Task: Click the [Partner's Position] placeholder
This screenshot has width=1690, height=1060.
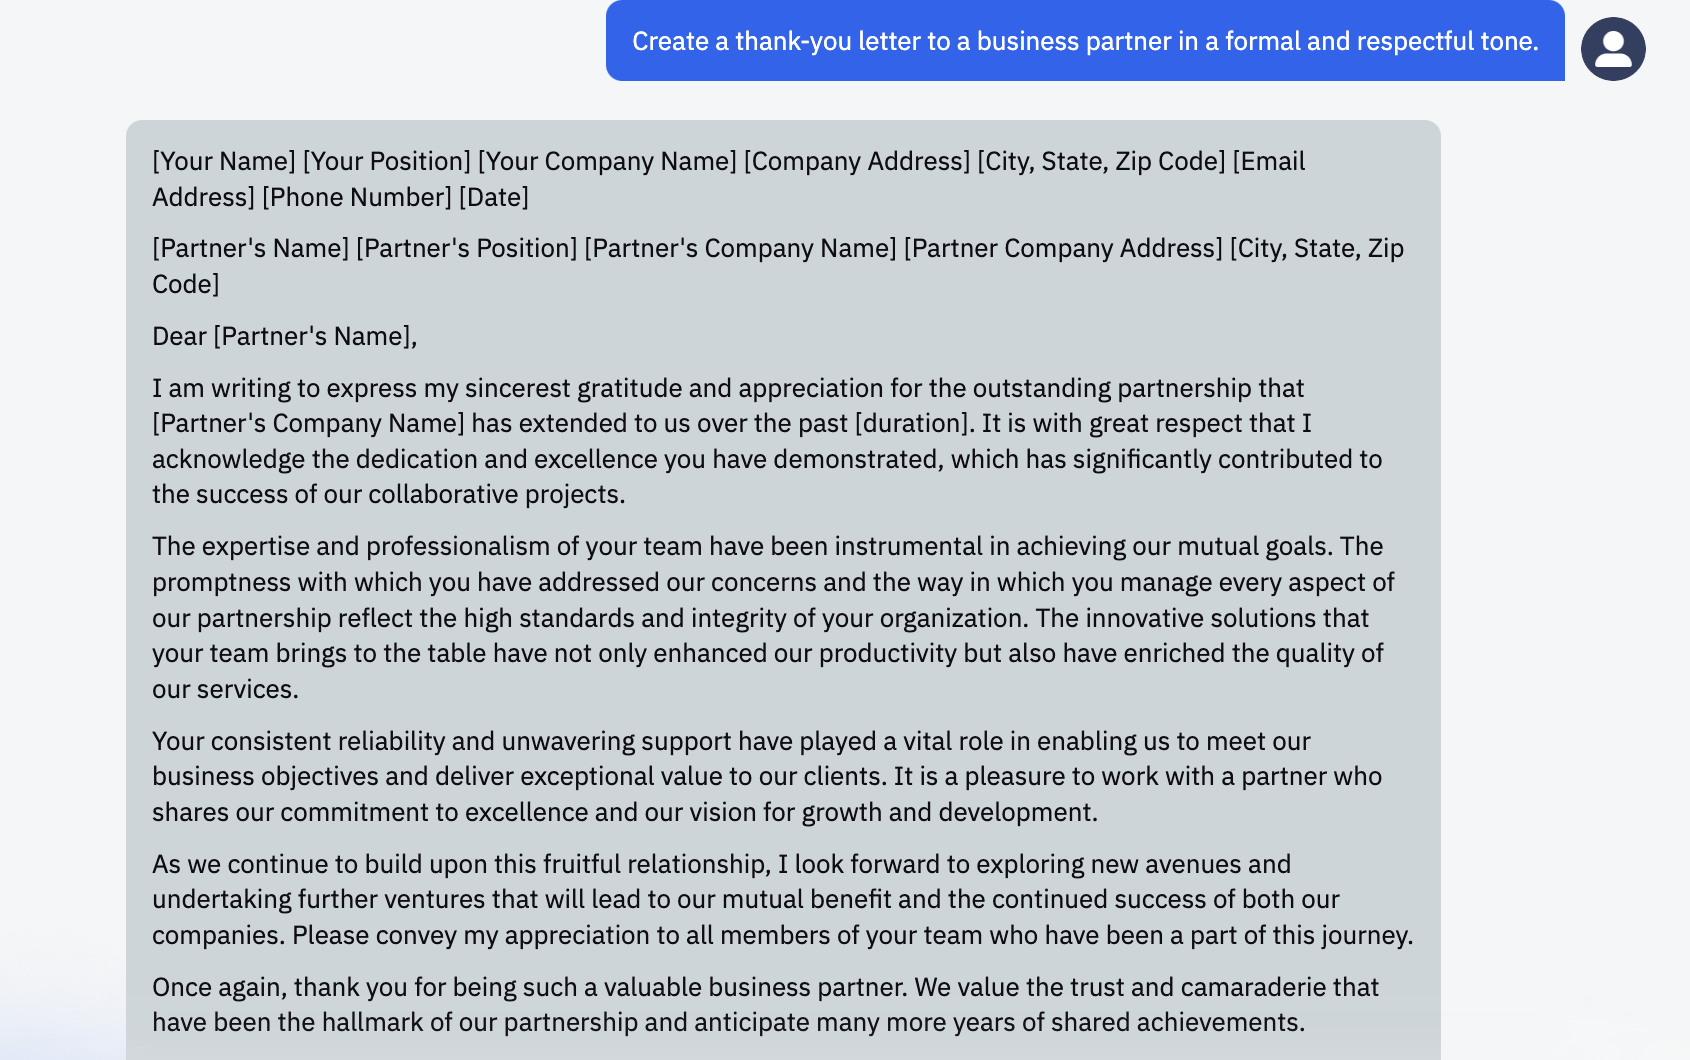Action: [467, 248]
